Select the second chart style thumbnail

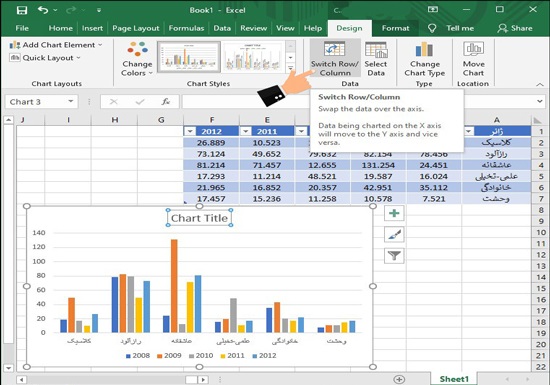point(253,56)
